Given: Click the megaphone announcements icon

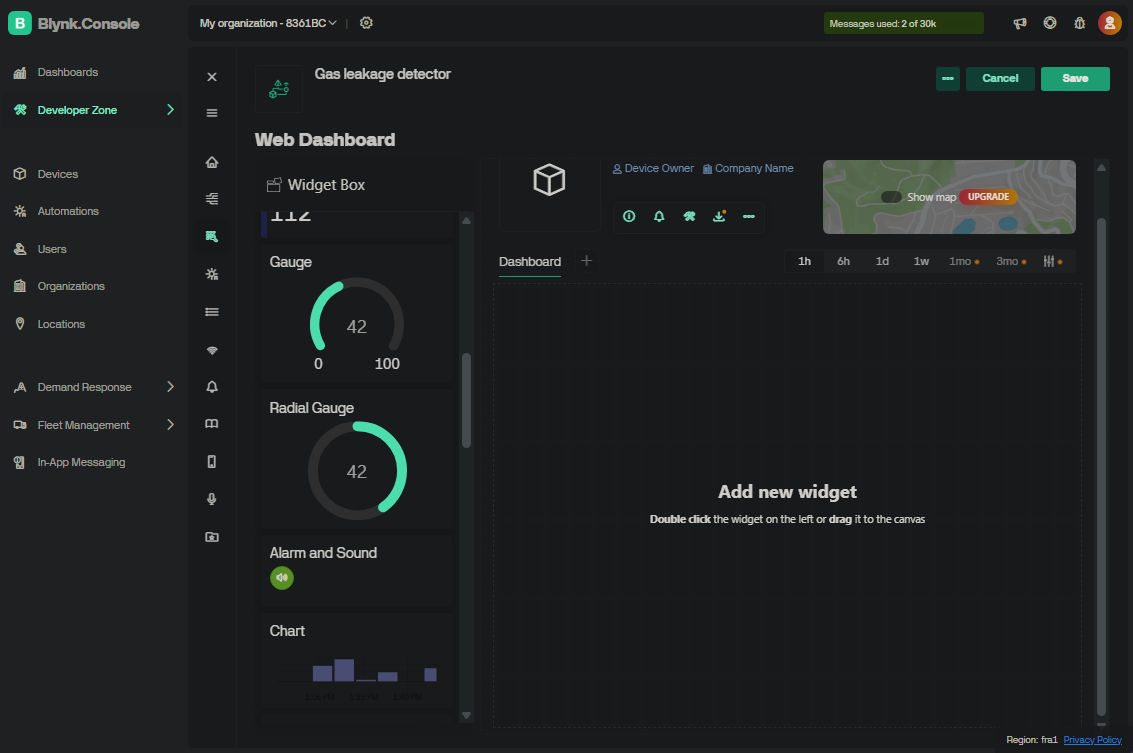Looking at the screenshot, I should click(1019, 23).
